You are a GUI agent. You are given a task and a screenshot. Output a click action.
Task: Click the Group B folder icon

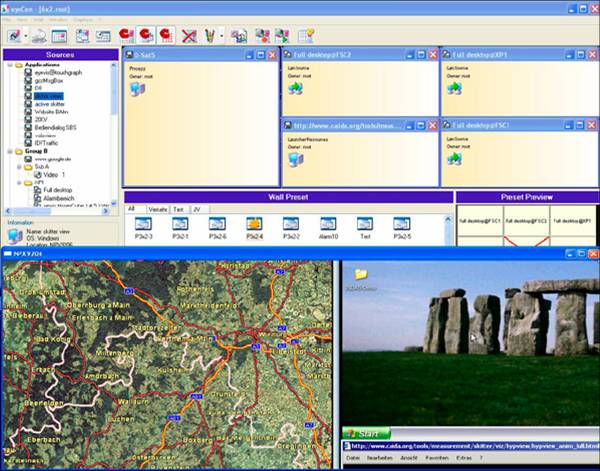[19, 152]
